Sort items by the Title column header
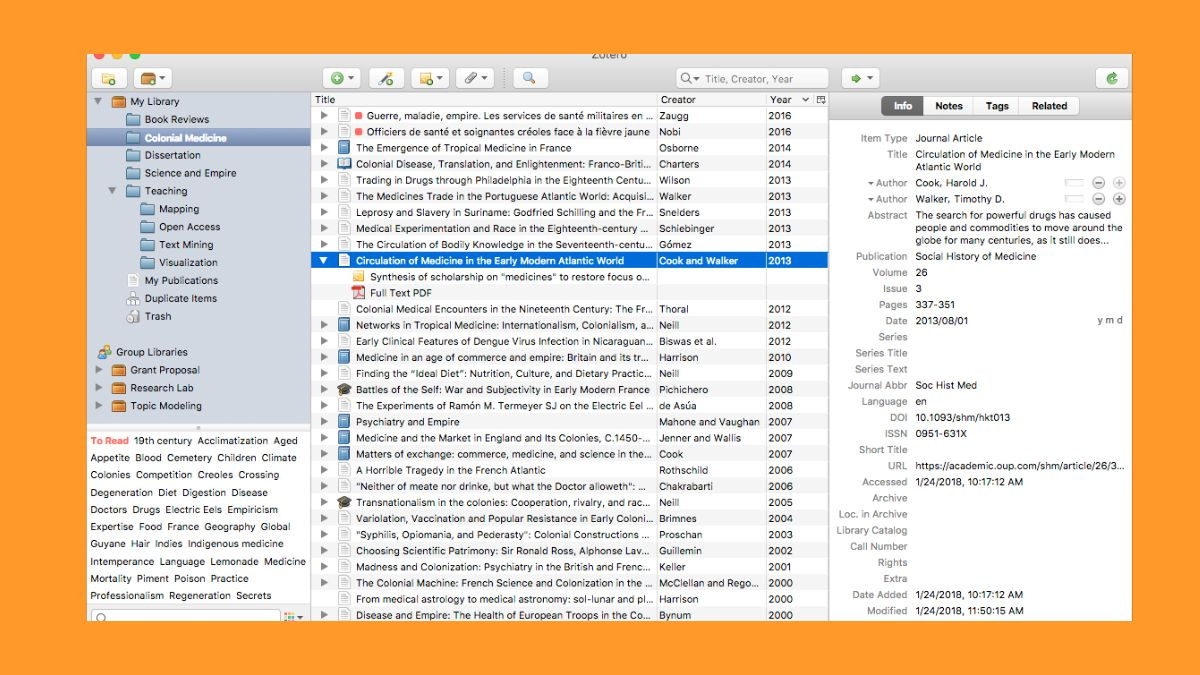 (484, 100)
